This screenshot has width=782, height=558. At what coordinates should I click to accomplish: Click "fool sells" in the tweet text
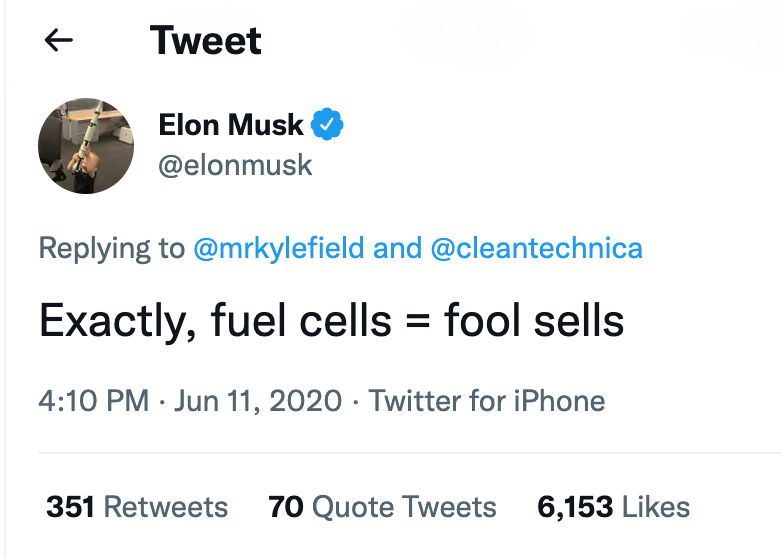534,320
